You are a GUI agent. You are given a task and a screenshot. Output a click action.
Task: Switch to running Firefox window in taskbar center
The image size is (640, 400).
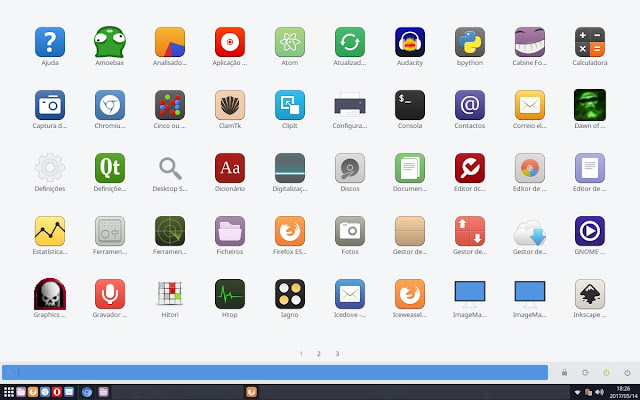coord(251,392)
